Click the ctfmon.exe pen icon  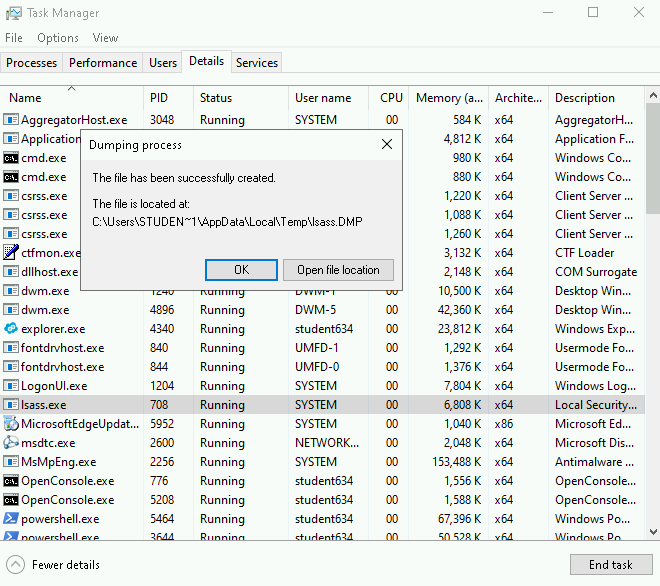pos(11,253)
